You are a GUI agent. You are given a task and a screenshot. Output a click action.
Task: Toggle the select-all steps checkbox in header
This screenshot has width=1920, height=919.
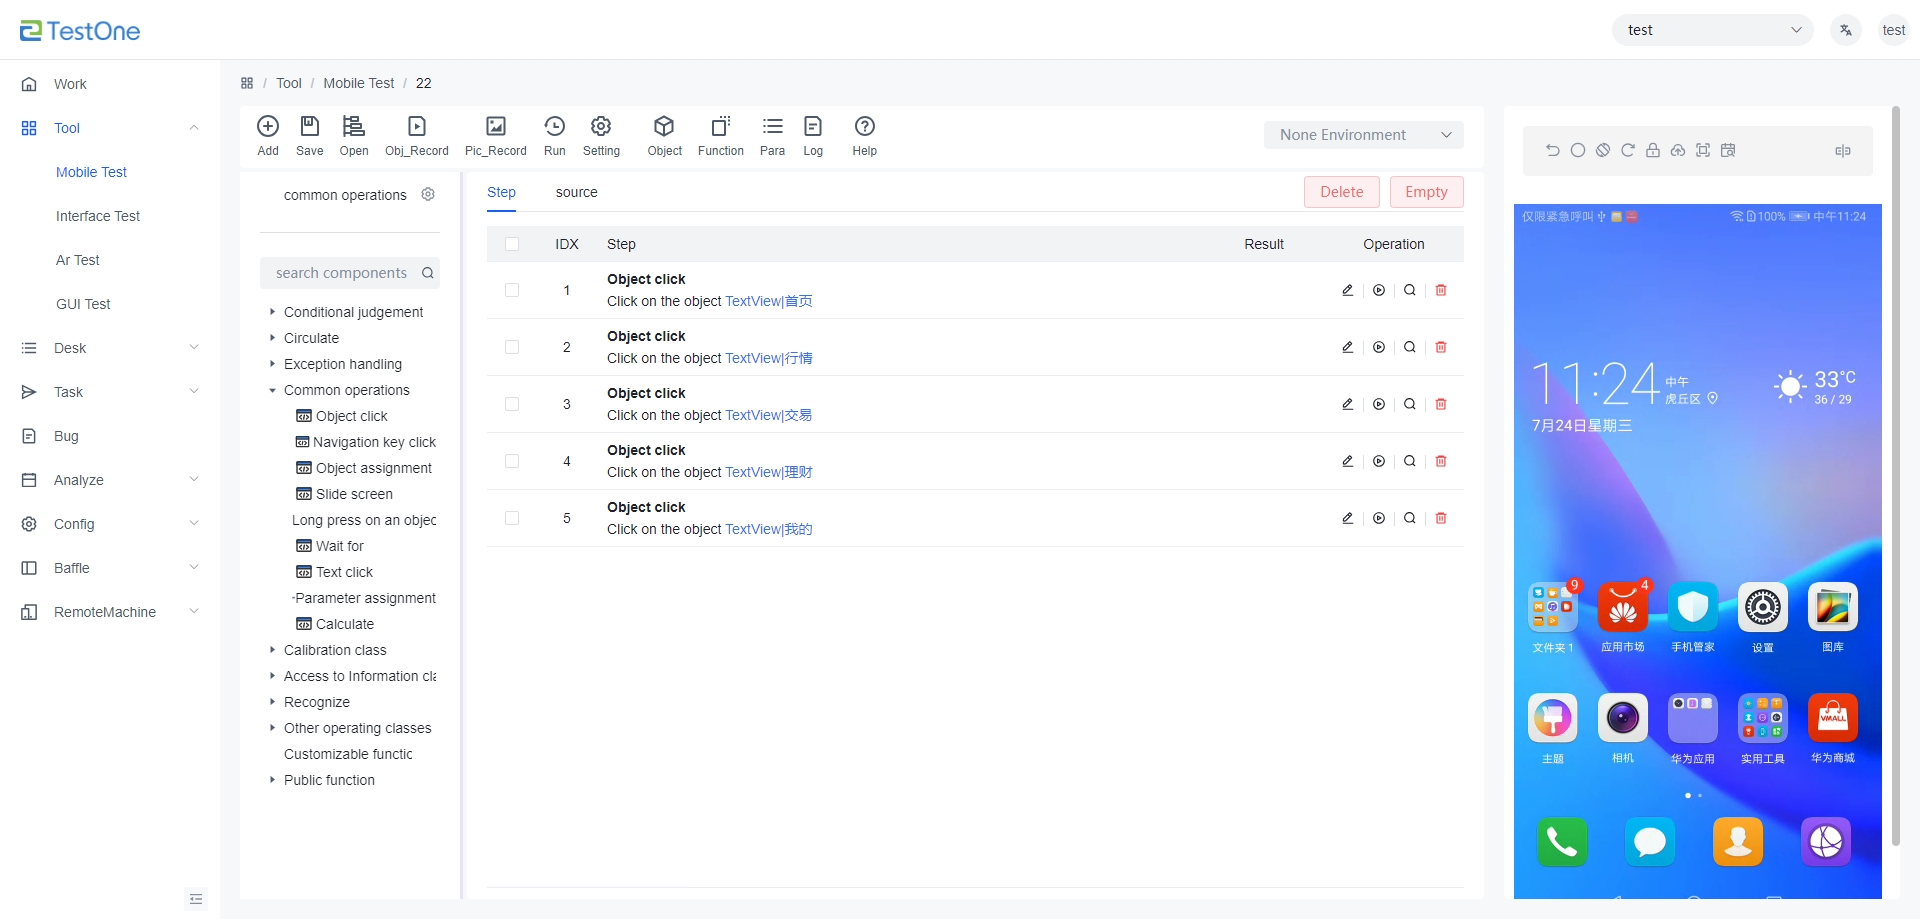coord(512,244)
